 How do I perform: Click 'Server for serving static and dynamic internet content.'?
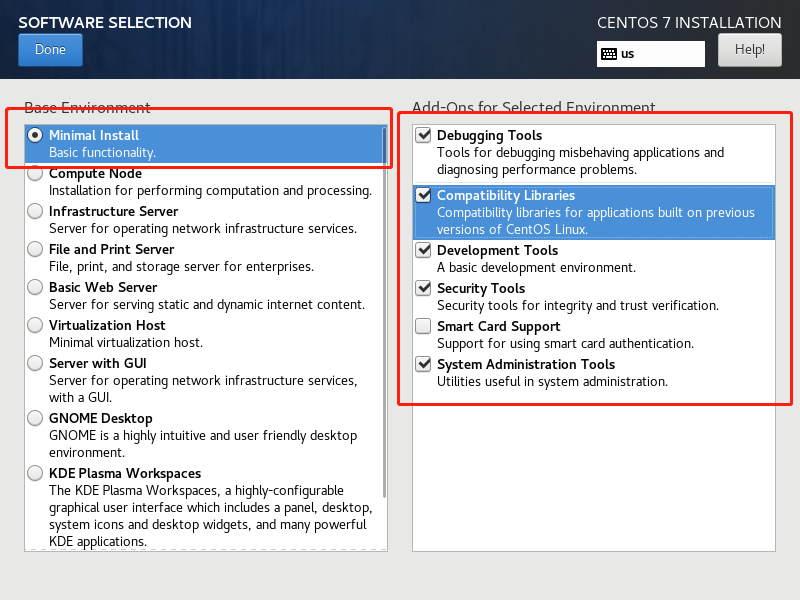(x=207, y=305)
